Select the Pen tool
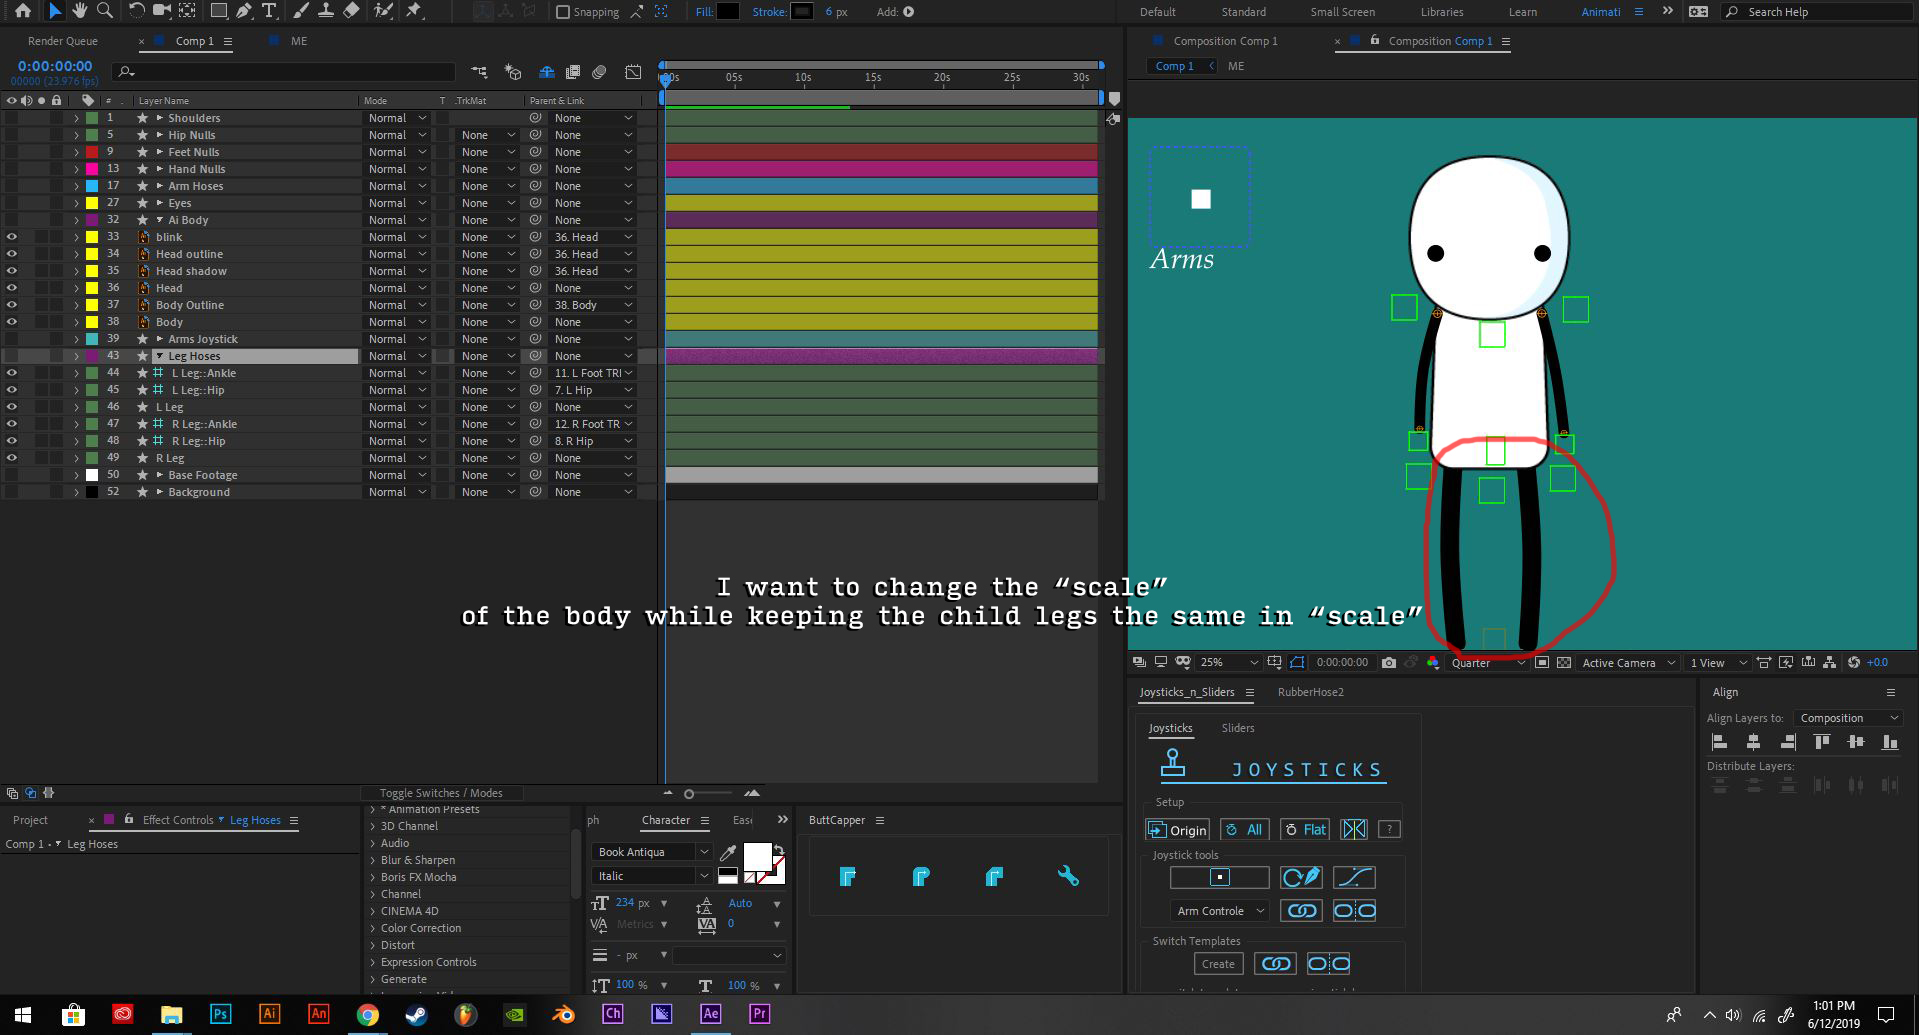 pyautogui.click(x=244, y=11)
